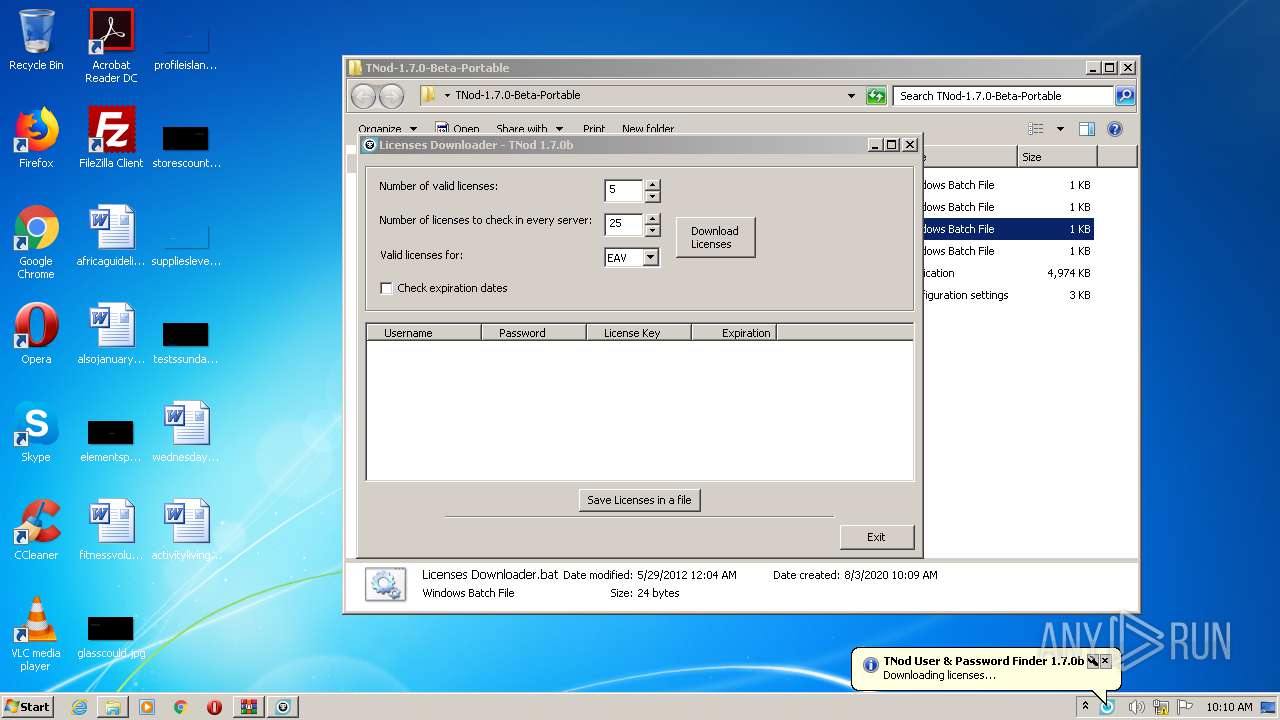1280x720 pixels.
Task: Click the Action Center flag tray icon
Action: pyautogui.click(x=1184, y=707)
